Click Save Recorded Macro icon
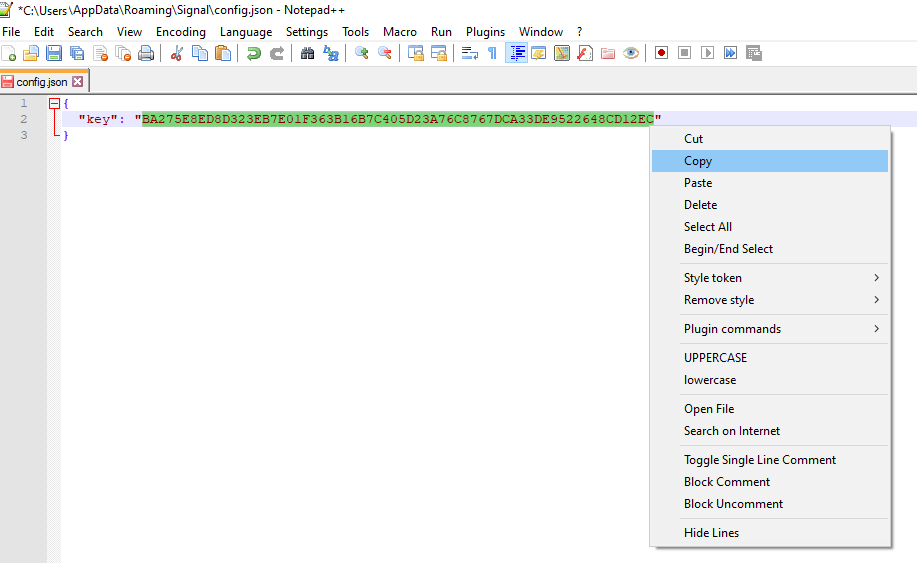Screen dimensions: 917x563 point(754,53)
